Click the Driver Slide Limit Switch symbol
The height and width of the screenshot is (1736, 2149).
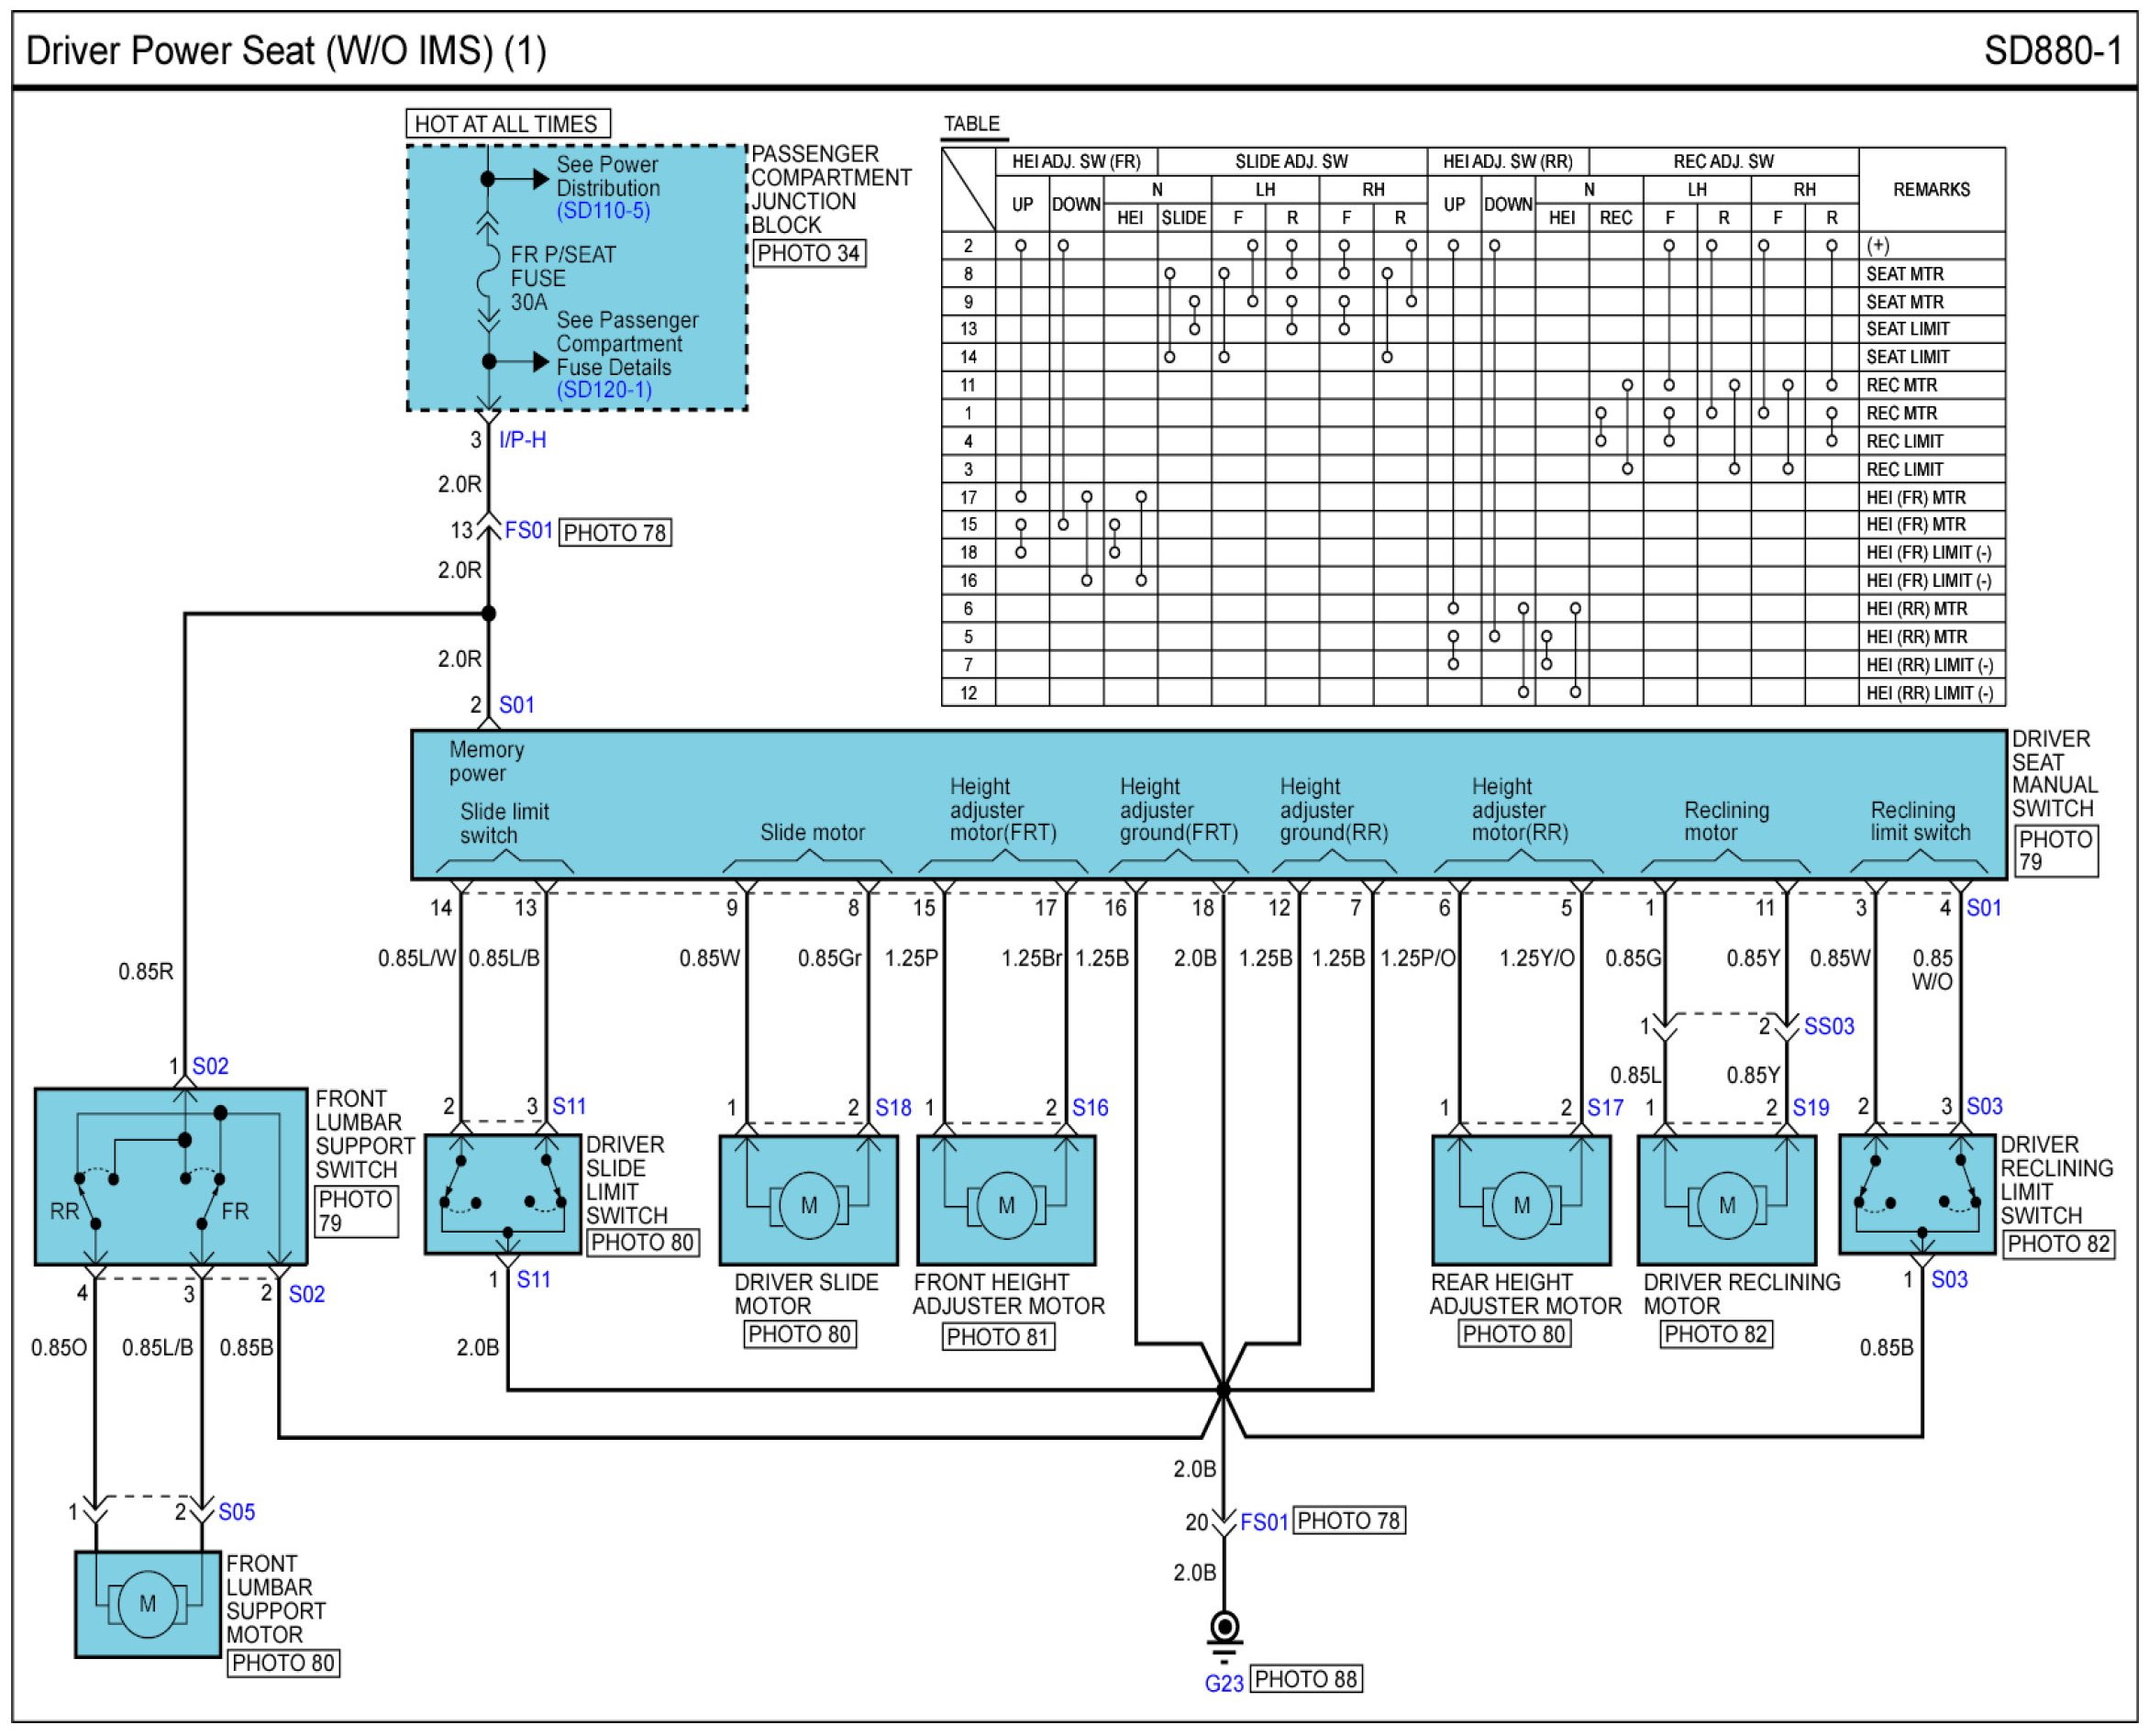point(503,1194)
